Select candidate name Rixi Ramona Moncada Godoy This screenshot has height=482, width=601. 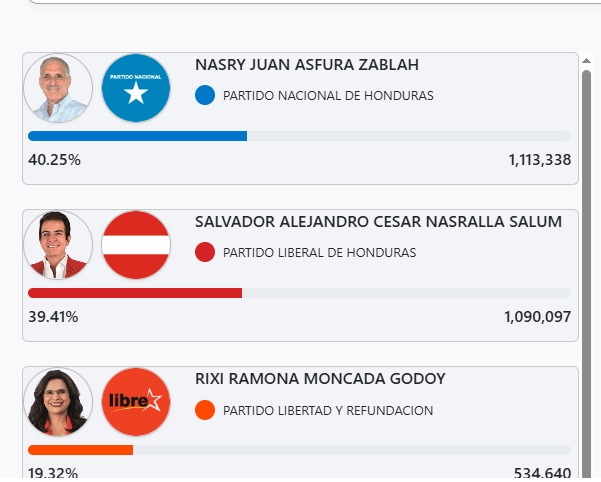click(320, 379)
